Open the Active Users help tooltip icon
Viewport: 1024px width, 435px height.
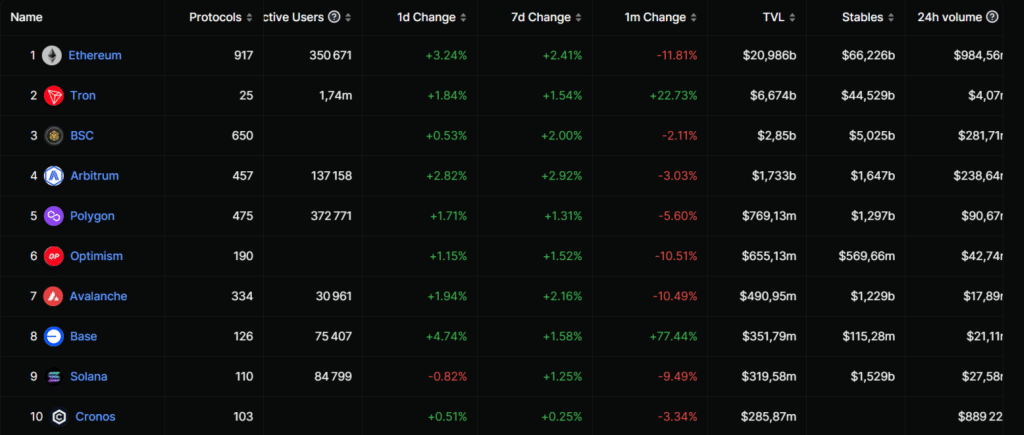pyautogui.click(x=334, y=17)
